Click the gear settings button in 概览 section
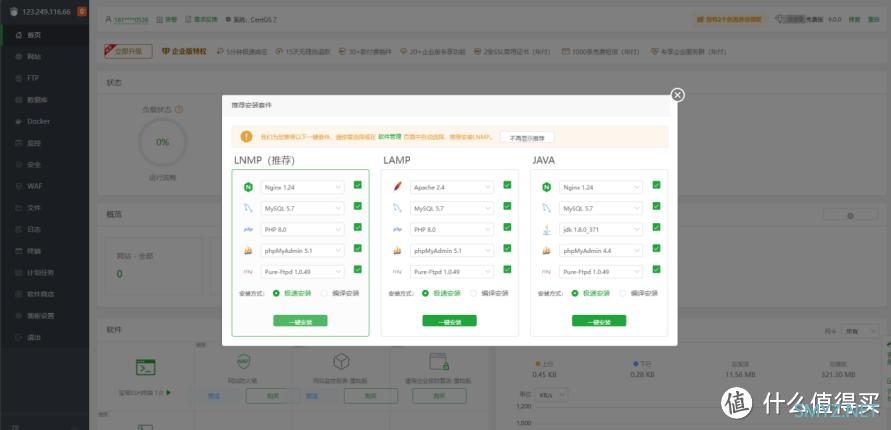Screen dimensions: 891x430 (x=850, y=215)
